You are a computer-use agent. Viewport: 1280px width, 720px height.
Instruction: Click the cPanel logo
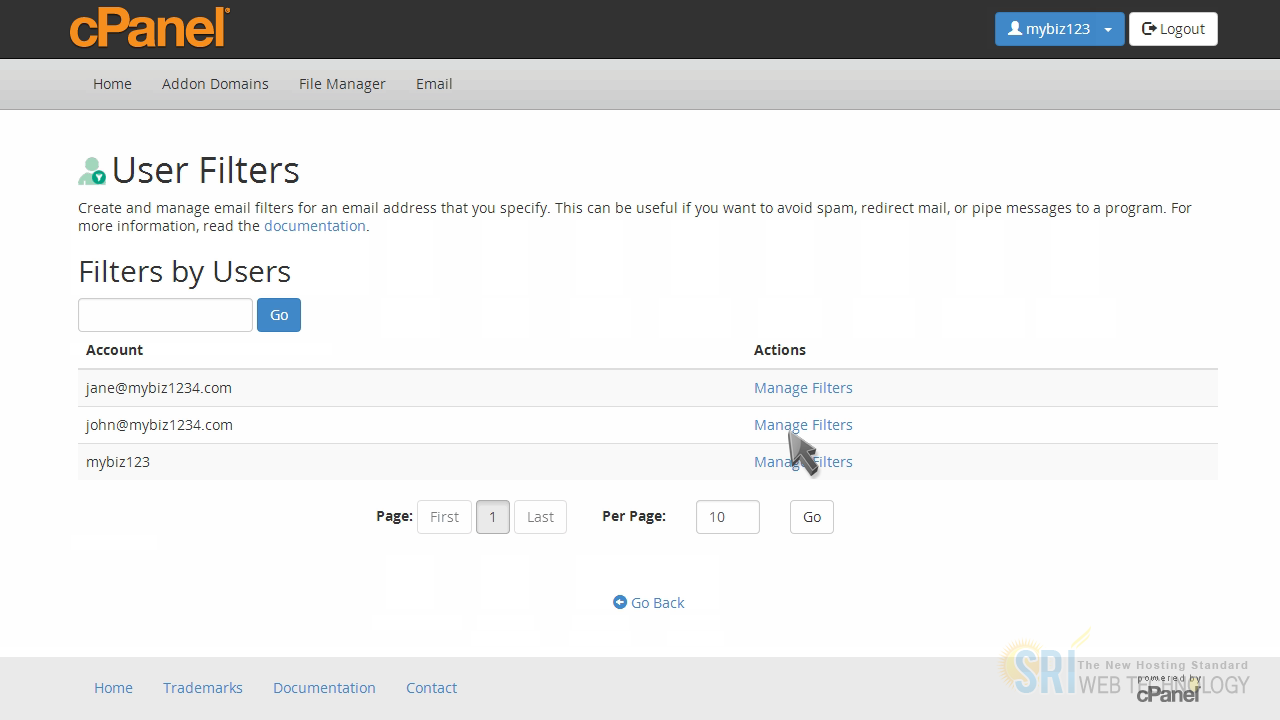coord(150,27)
